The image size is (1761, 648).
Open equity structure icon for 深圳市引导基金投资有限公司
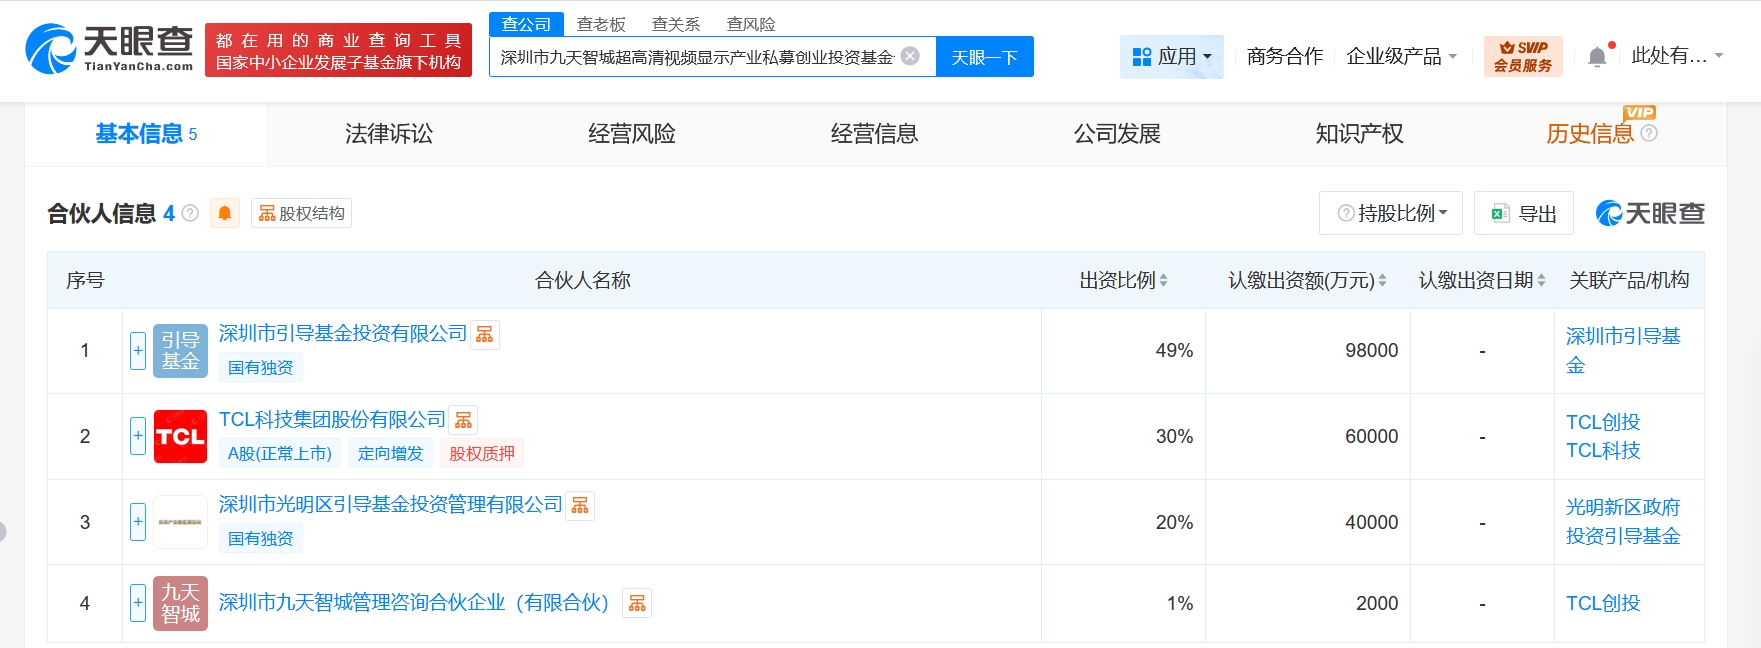click(x=485, y=335)
